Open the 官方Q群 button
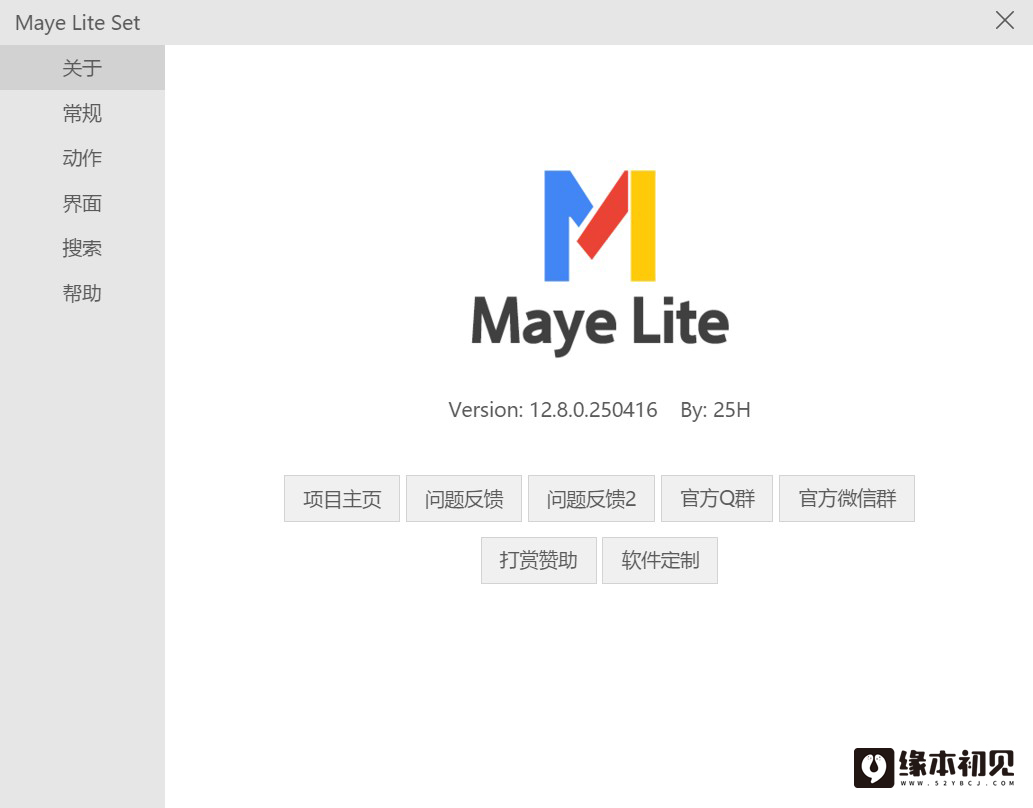Viewport: 1033px width, 808px height. pos(717,499)
